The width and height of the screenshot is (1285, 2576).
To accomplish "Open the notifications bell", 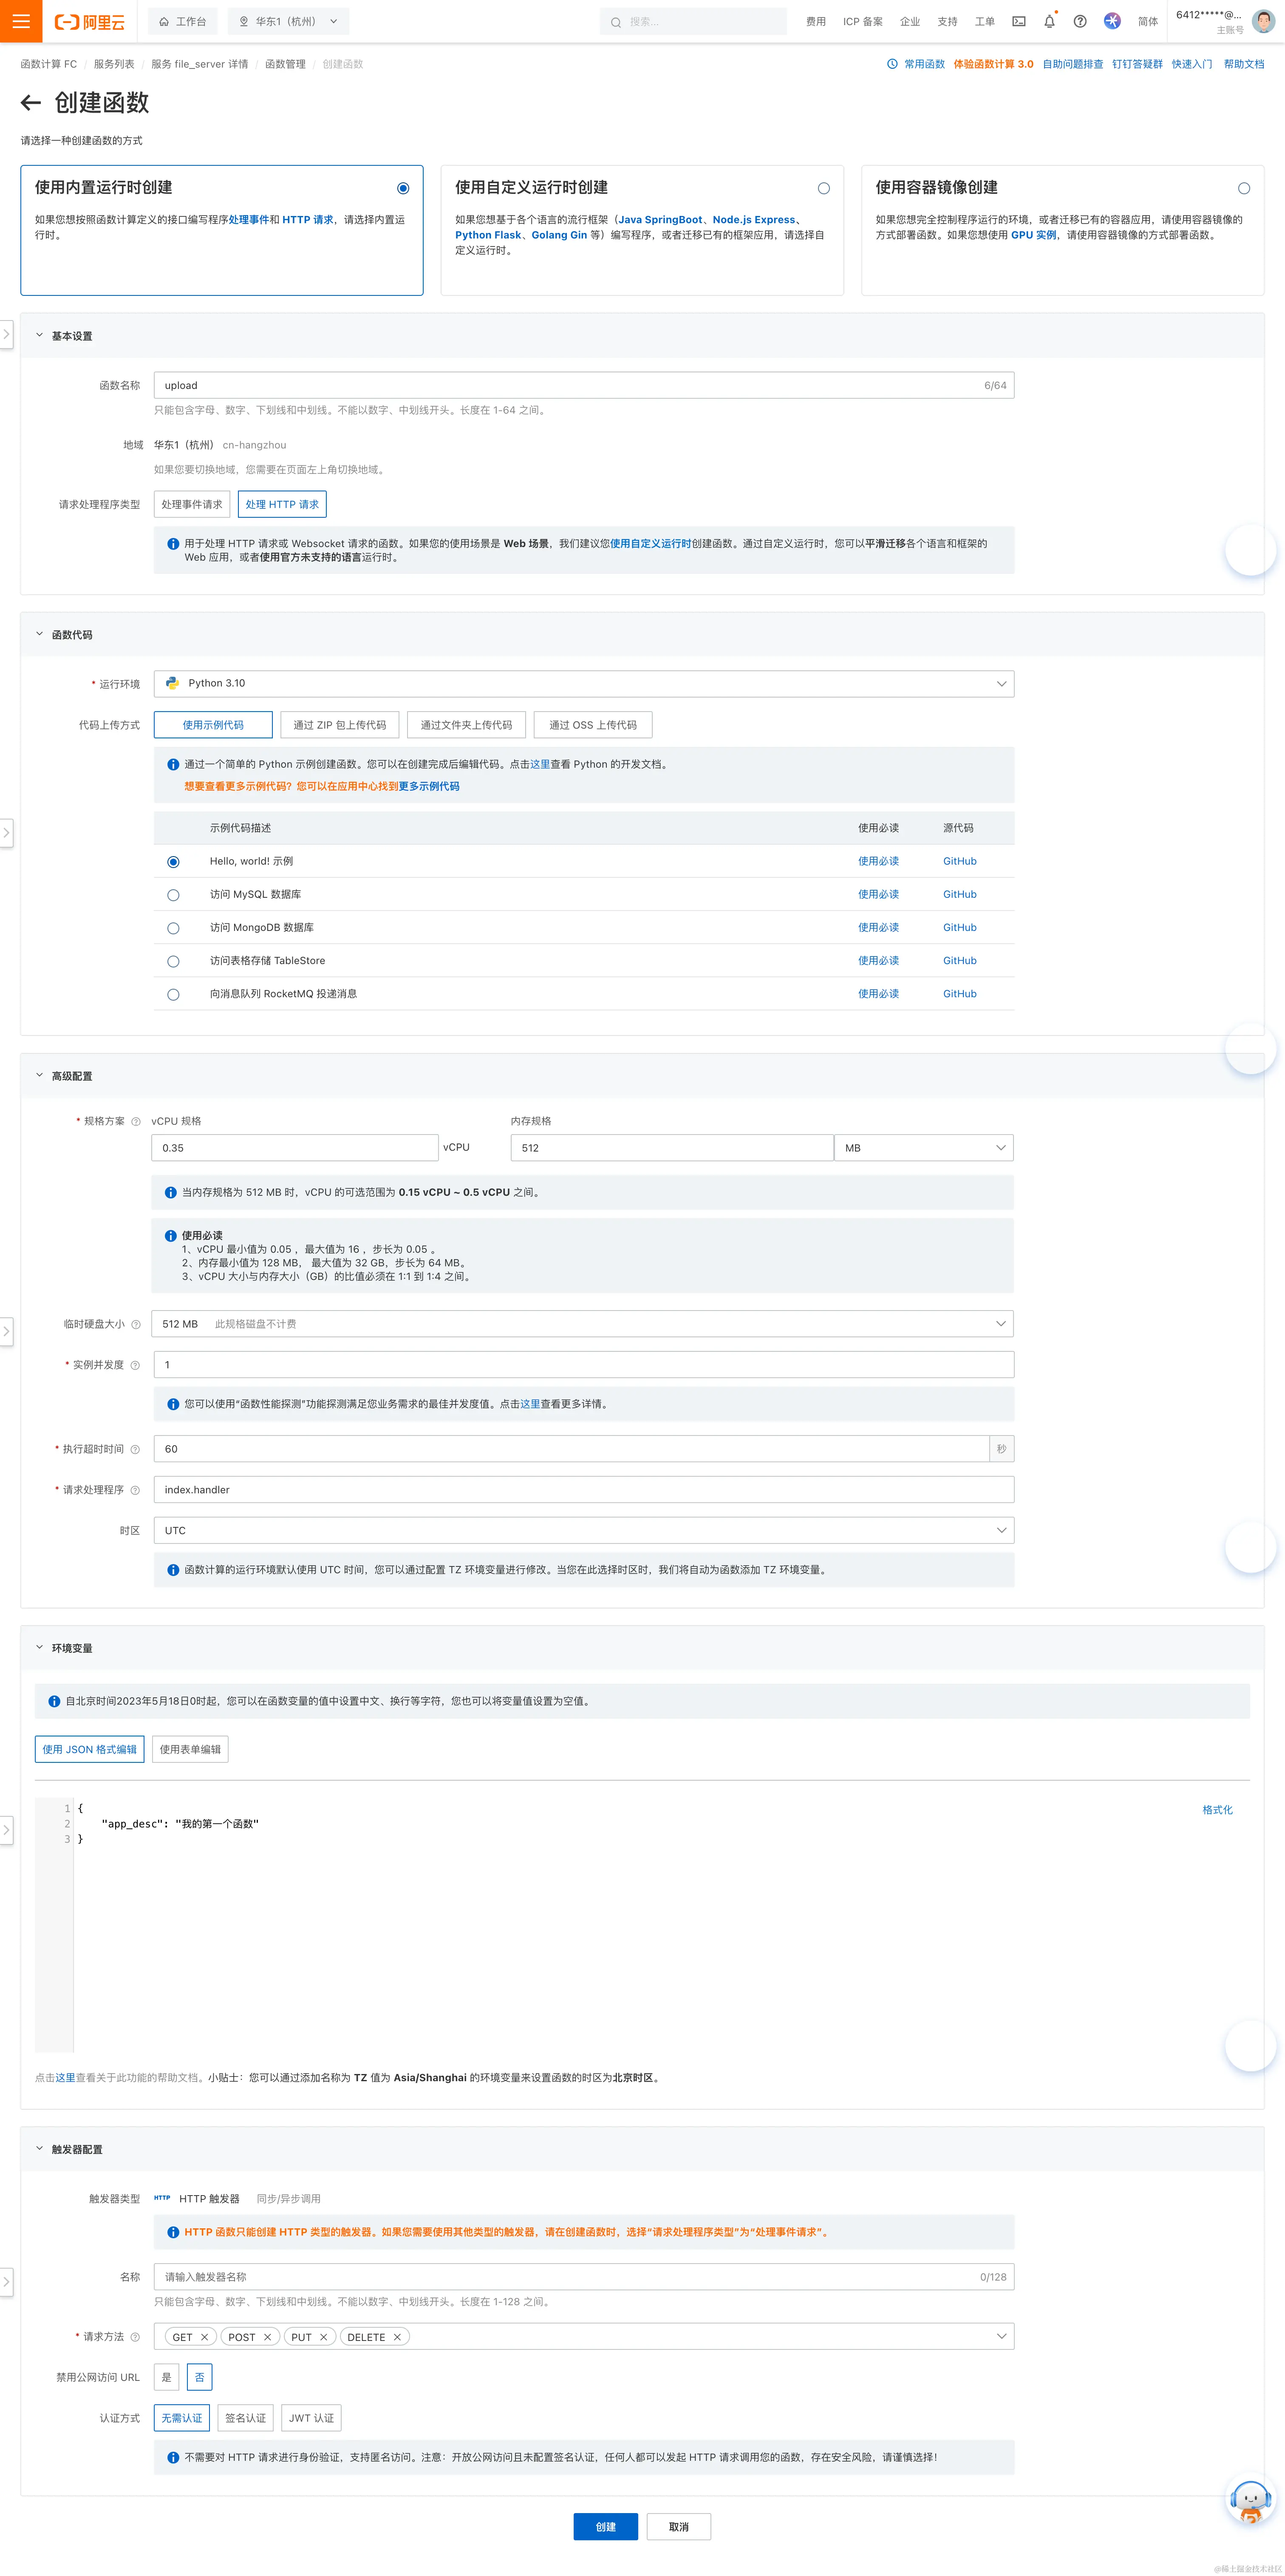I will (x=1049, y=21).
